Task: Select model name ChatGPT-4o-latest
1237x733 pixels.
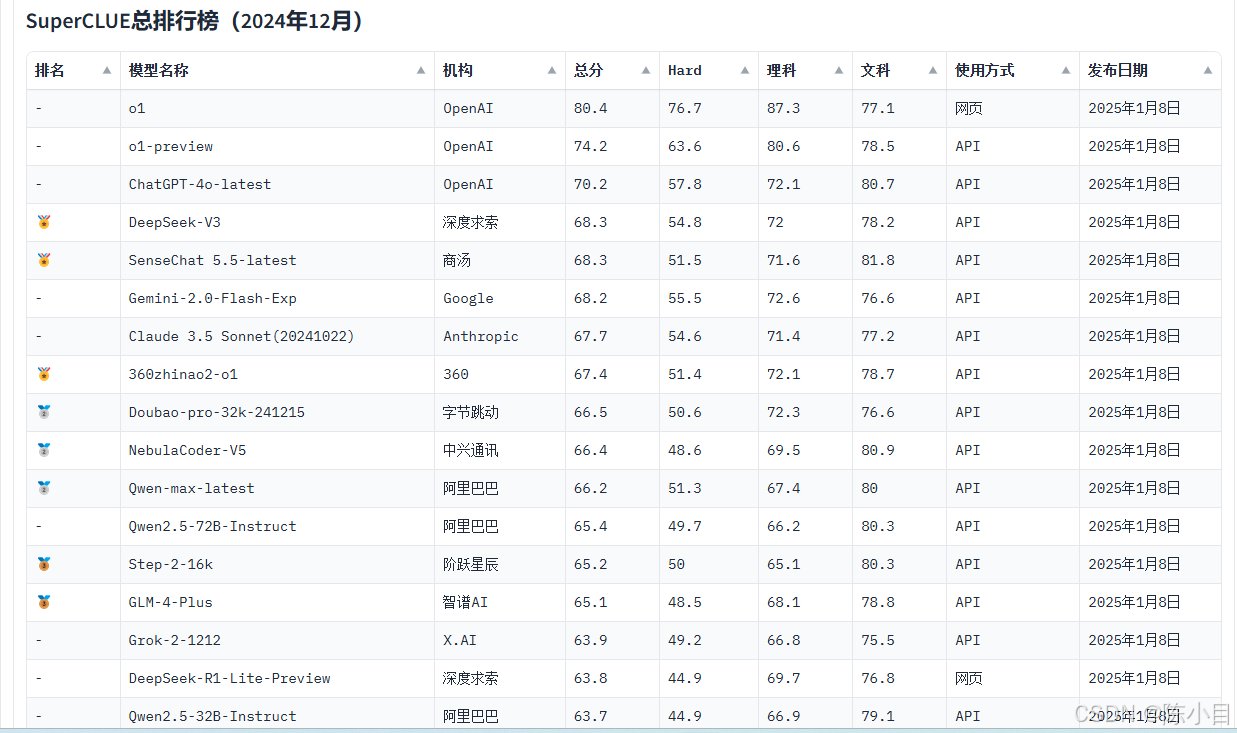Action: (x=200, y=184)
